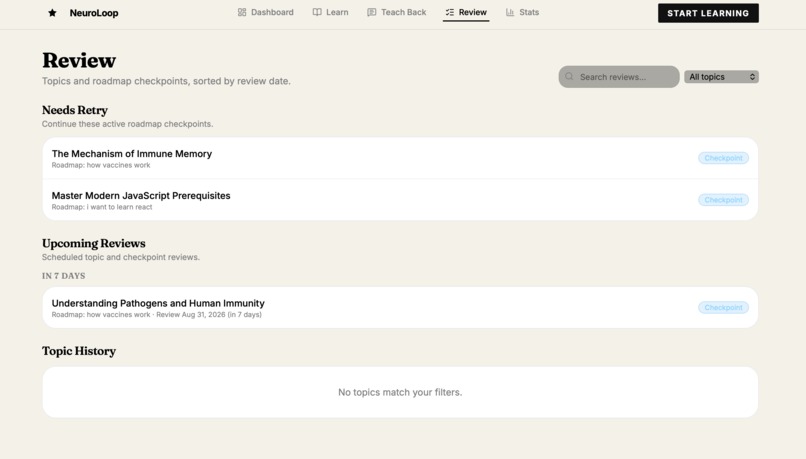Image resolution: width=806 pixels, height=459 pixels.
Task: Click Checkpoint badge for JavaScript Prerequisites row
Action: (723, 199)
